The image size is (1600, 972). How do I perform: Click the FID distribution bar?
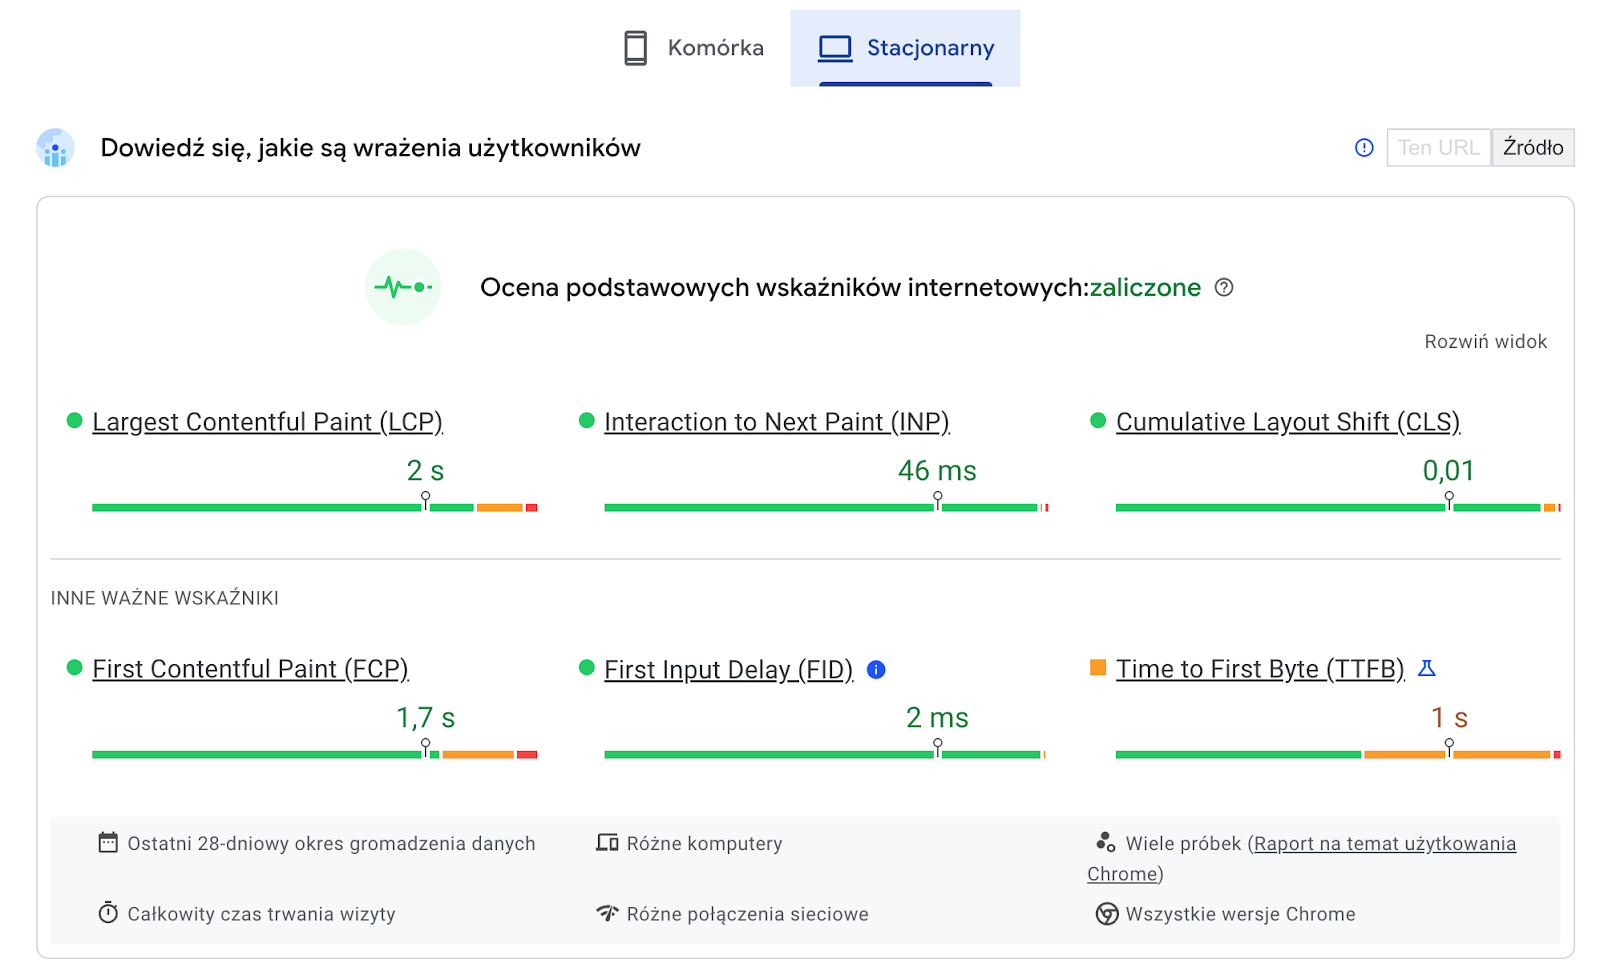[x=826, y=755]
